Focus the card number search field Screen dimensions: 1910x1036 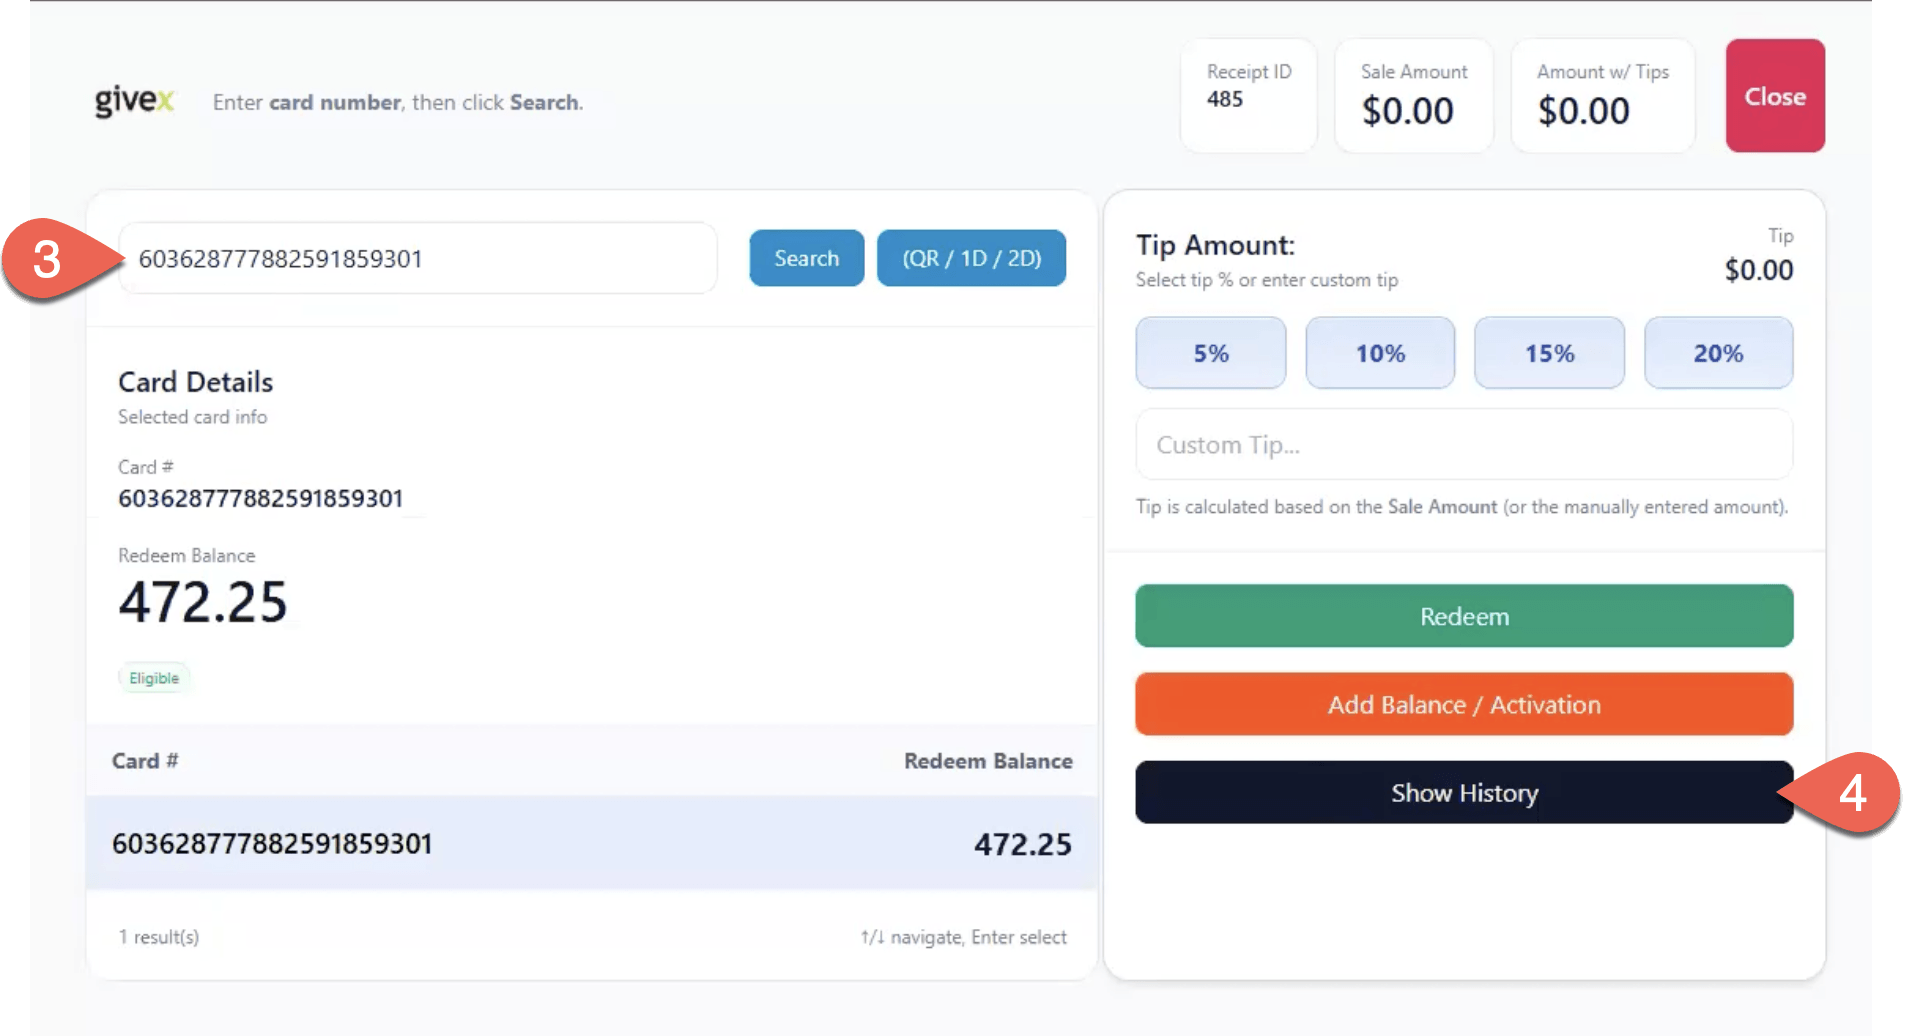click(418, 258)
